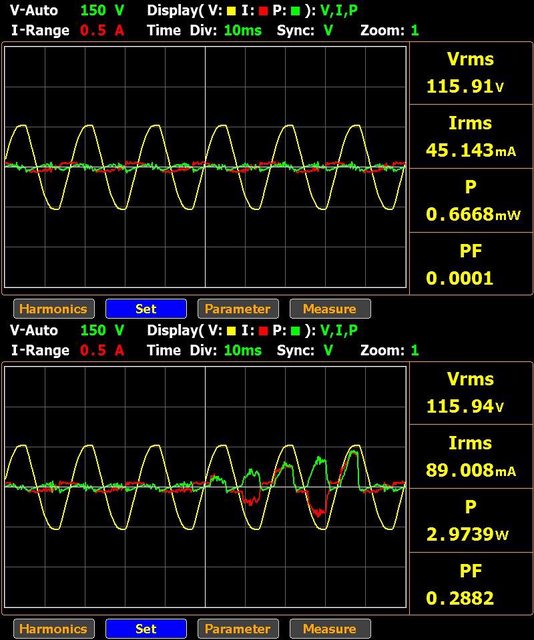Image resolution: width=534 pixels, height=640 pixels.
Task: Open Harmonics in the lower screen
Action: (54, 629)
